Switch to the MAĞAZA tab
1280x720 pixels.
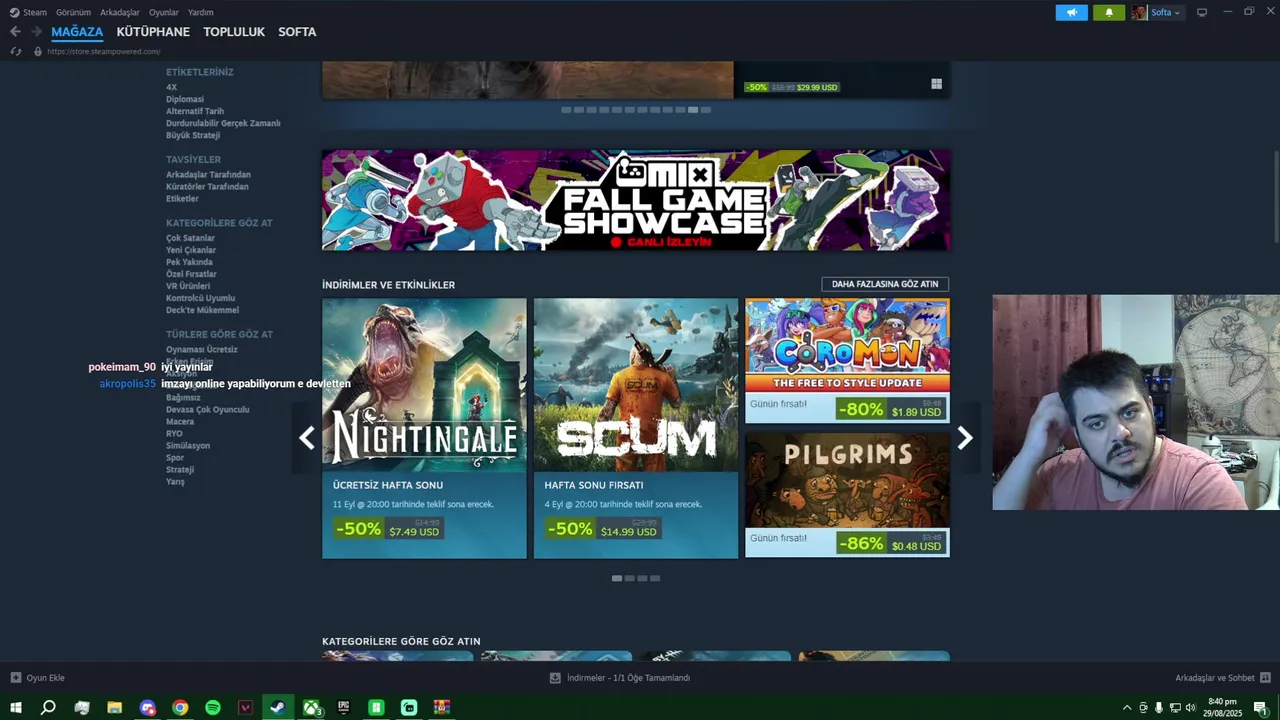tap(77, 32)
